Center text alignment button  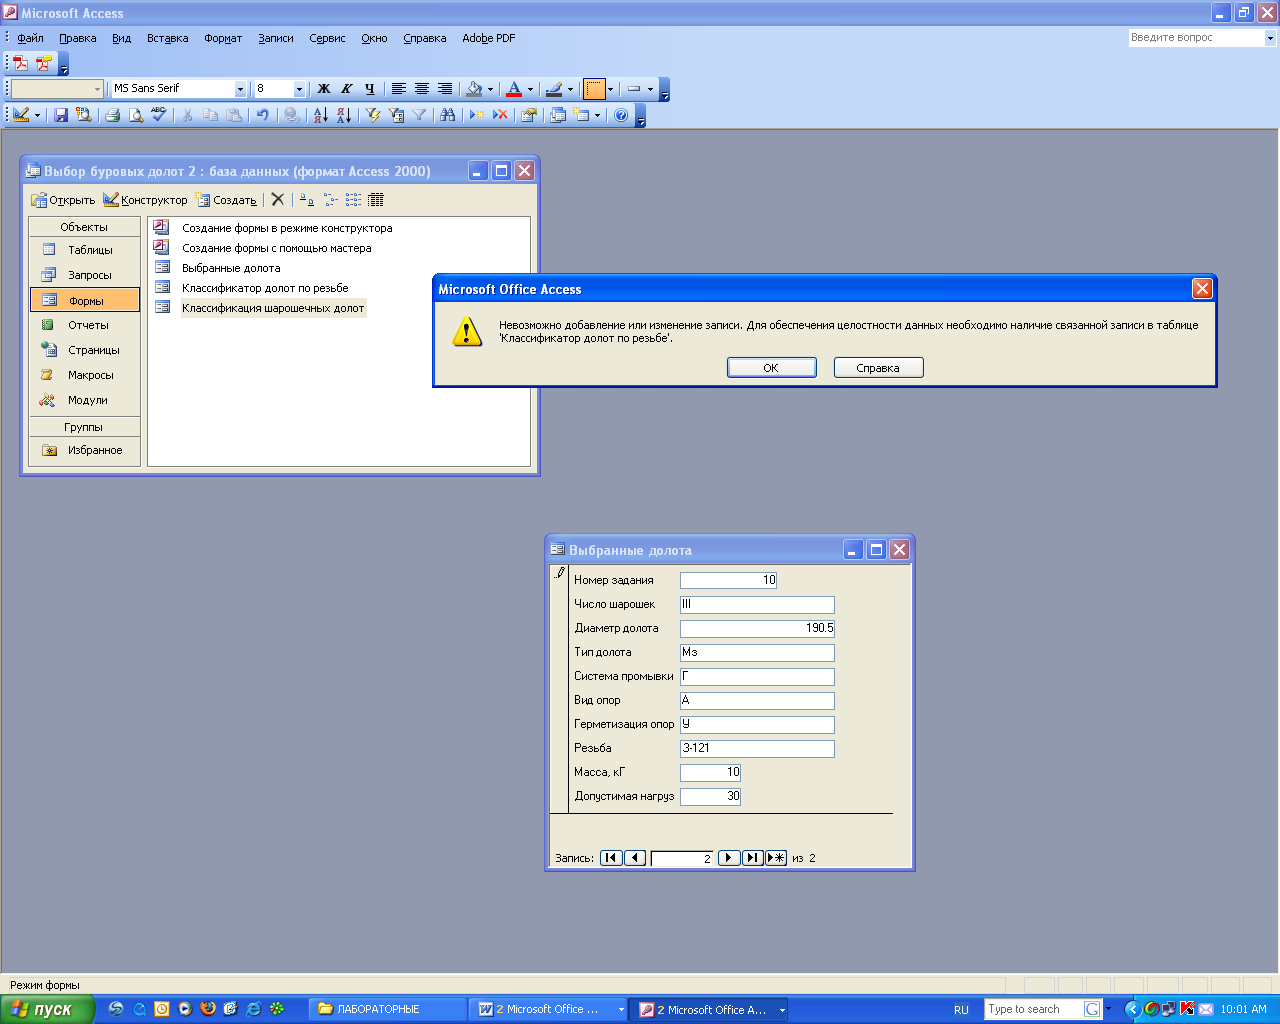(x=421, y=88)
